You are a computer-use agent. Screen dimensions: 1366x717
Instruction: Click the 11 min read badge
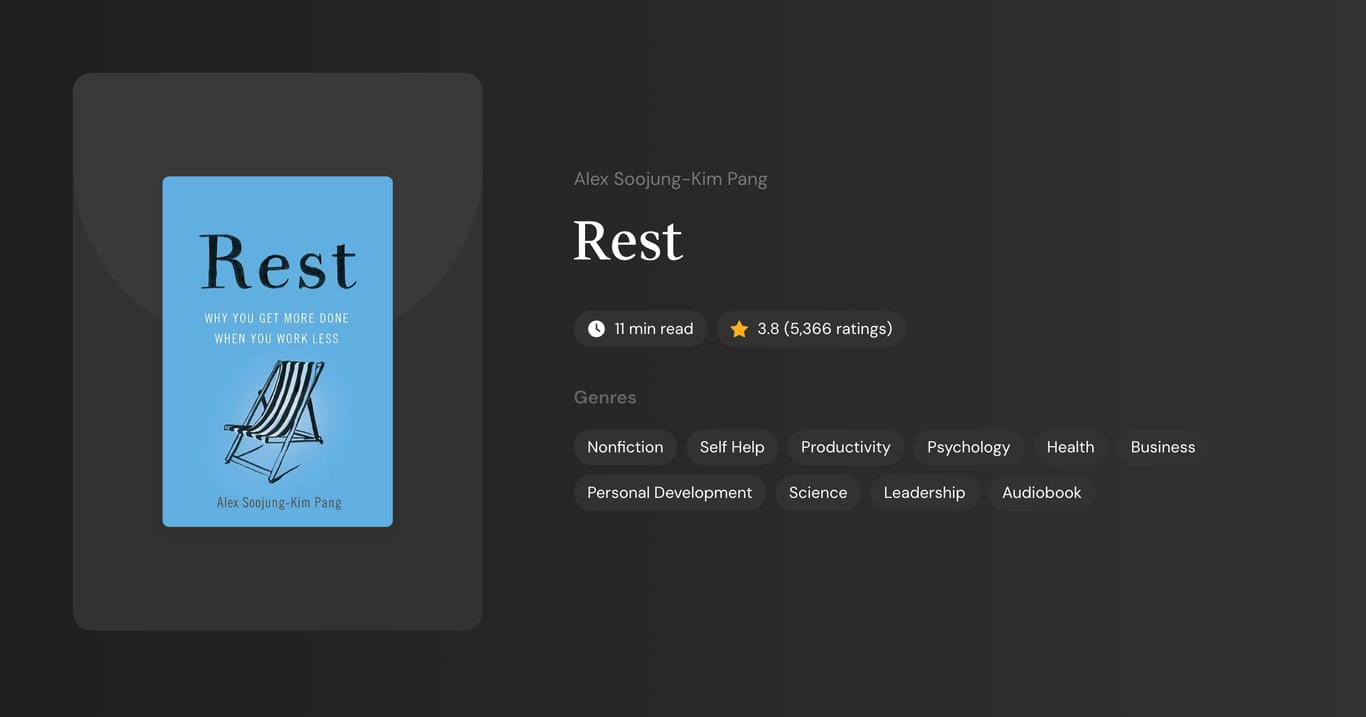point(640,329)
